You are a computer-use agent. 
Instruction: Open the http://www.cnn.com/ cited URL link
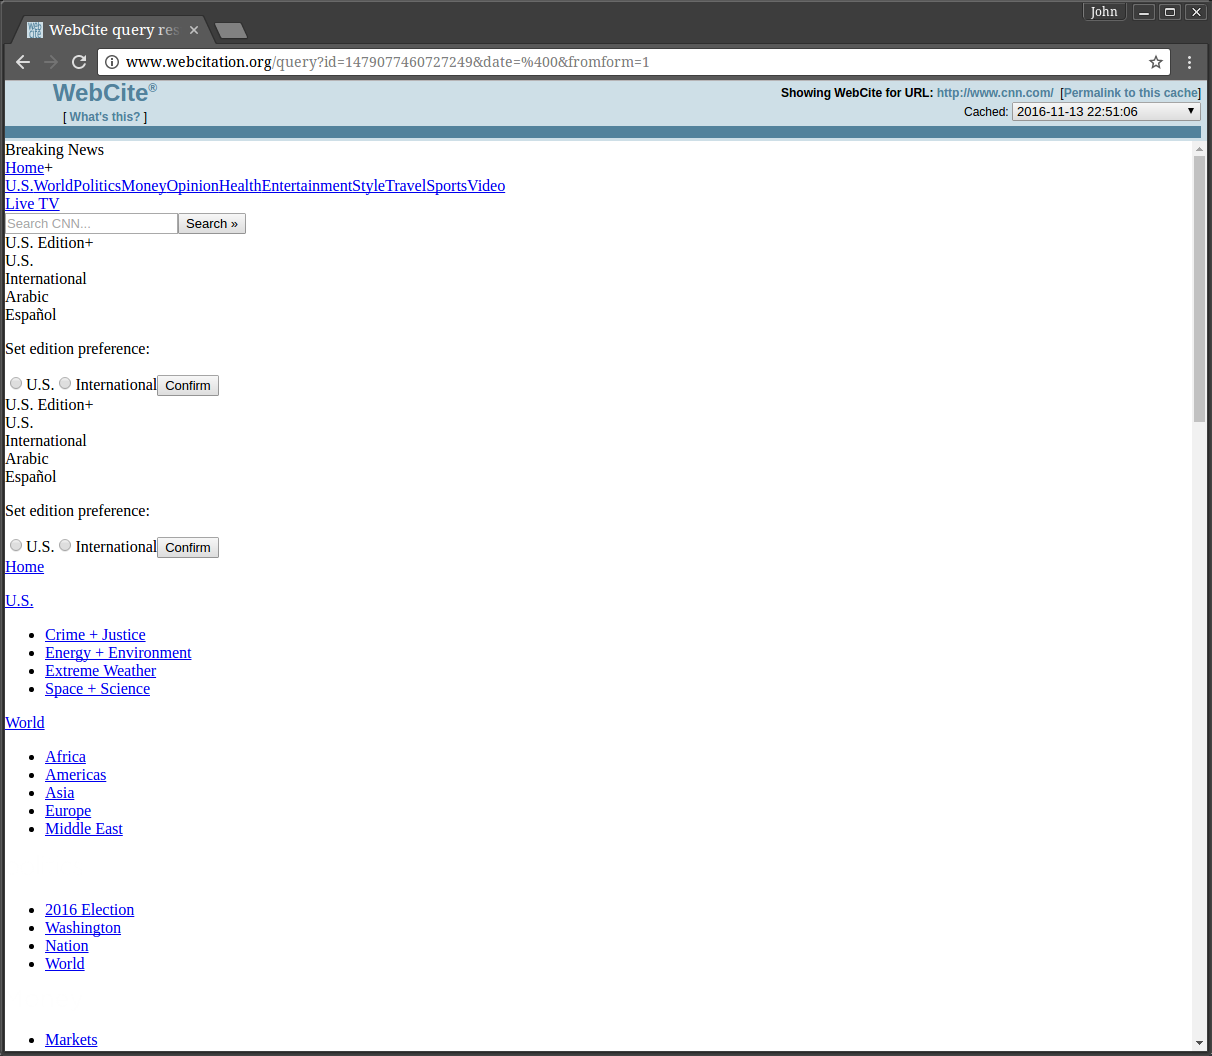995,93
